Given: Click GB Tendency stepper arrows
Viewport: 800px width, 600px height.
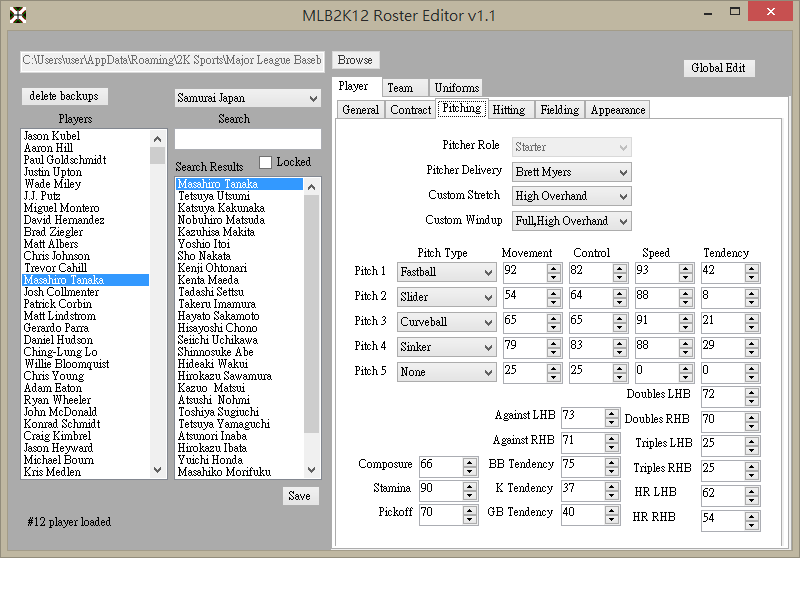Looking at the screenshot, I should [x=611, y=515].
